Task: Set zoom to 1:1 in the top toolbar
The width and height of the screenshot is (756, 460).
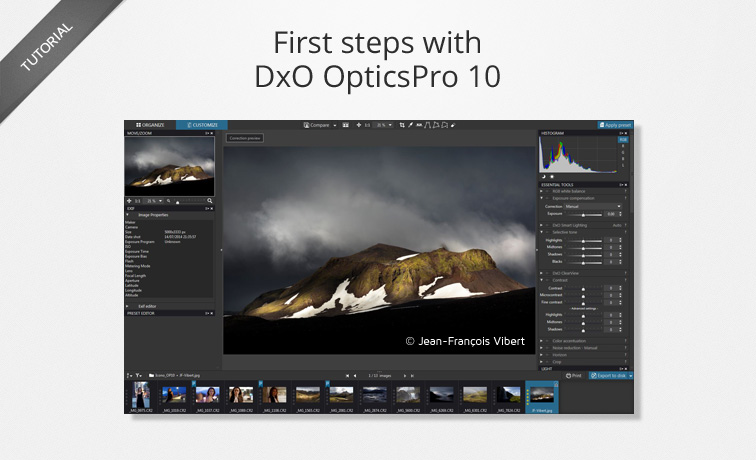Action: coord(367,125)
